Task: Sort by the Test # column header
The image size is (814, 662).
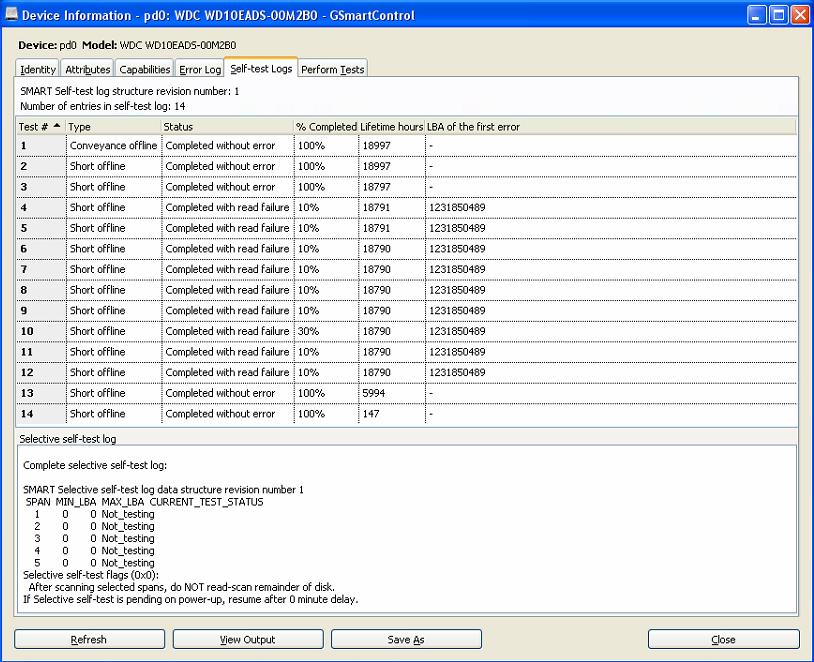Action: point(41,127)
